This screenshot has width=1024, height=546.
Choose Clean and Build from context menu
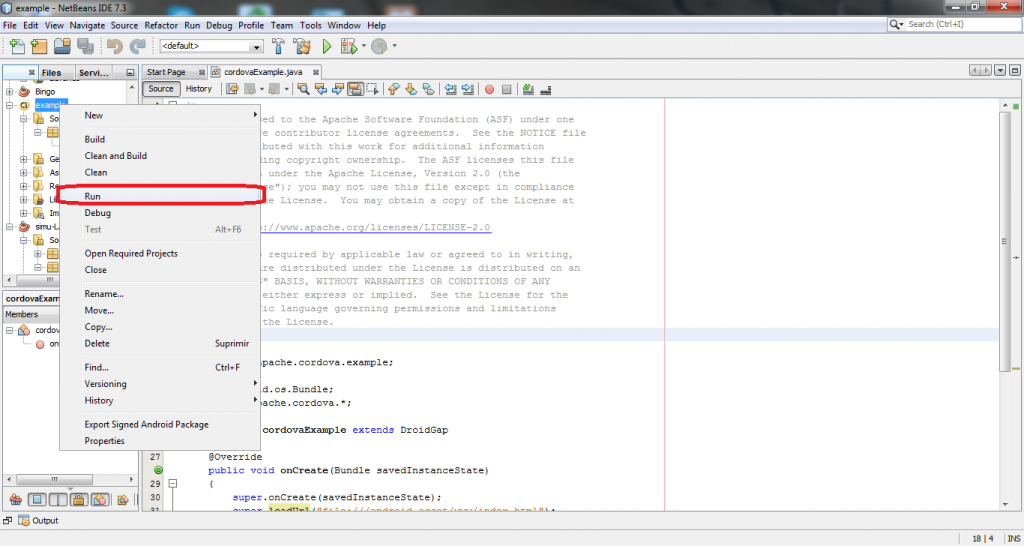tap(160, 155)
